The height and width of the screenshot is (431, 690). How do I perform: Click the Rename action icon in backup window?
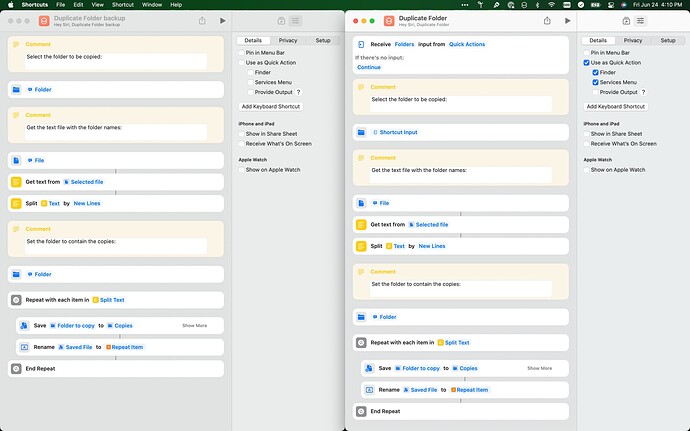pyautogui.click(x=24, y=347)
